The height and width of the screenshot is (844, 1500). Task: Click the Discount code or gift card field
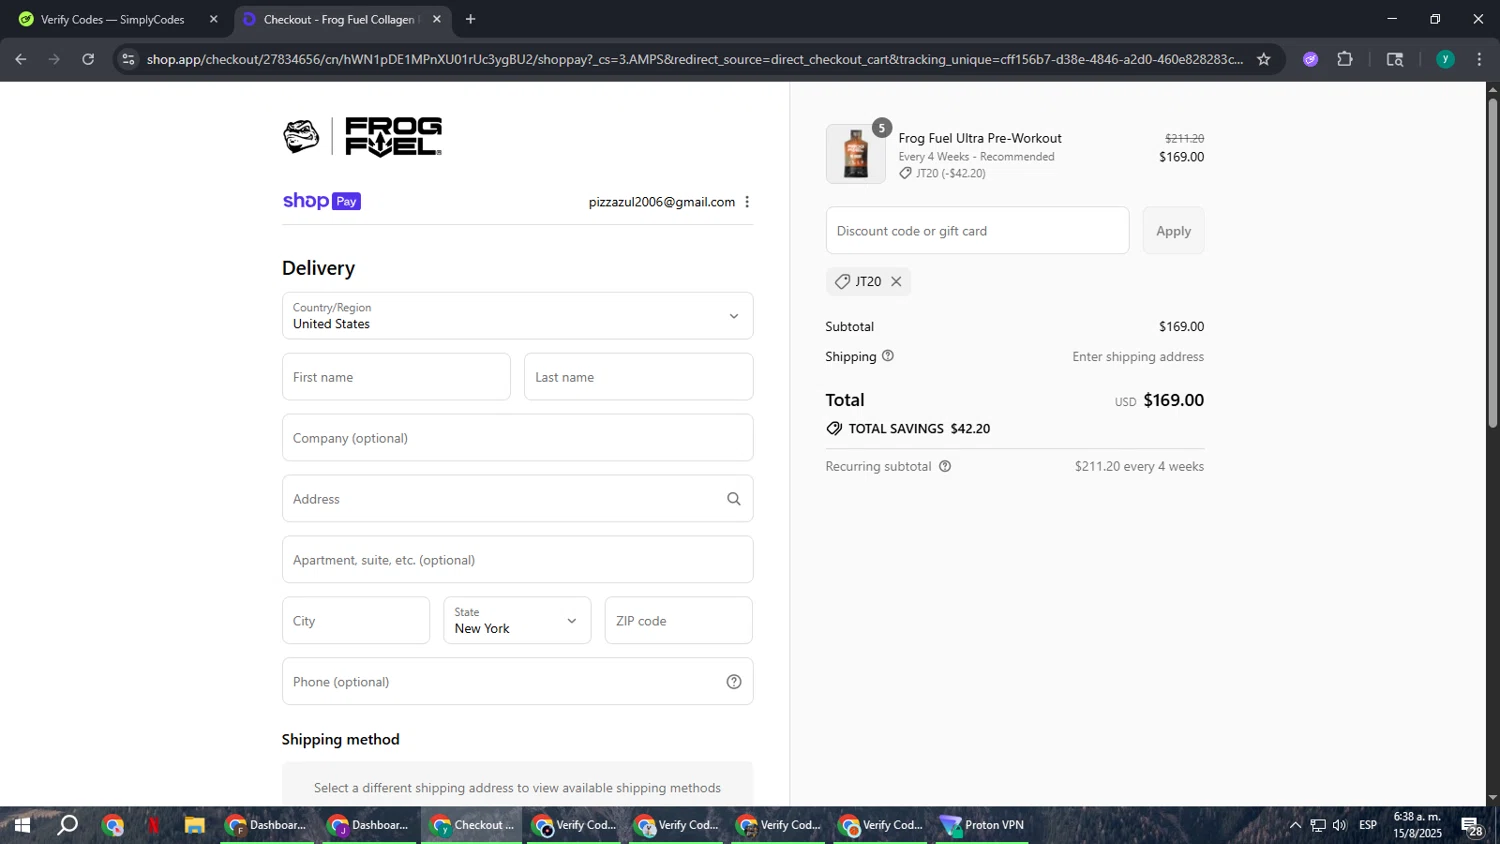pyautogui.click(x=977, y=231)
